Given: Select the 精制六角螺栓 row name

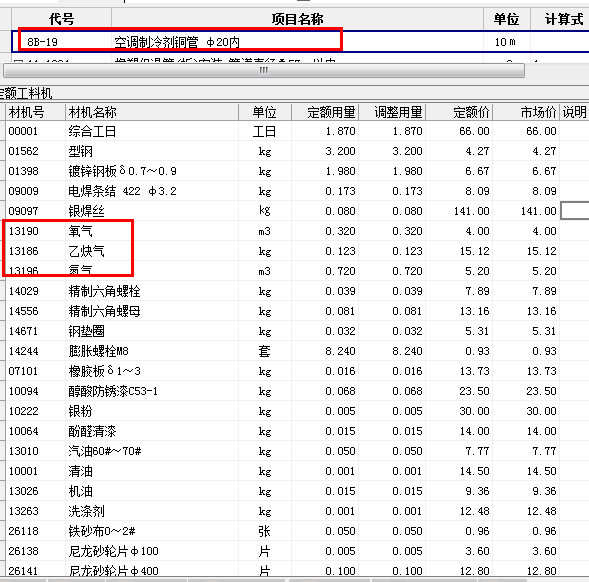Looking at the screenshot, I should [x=104, y=291].
